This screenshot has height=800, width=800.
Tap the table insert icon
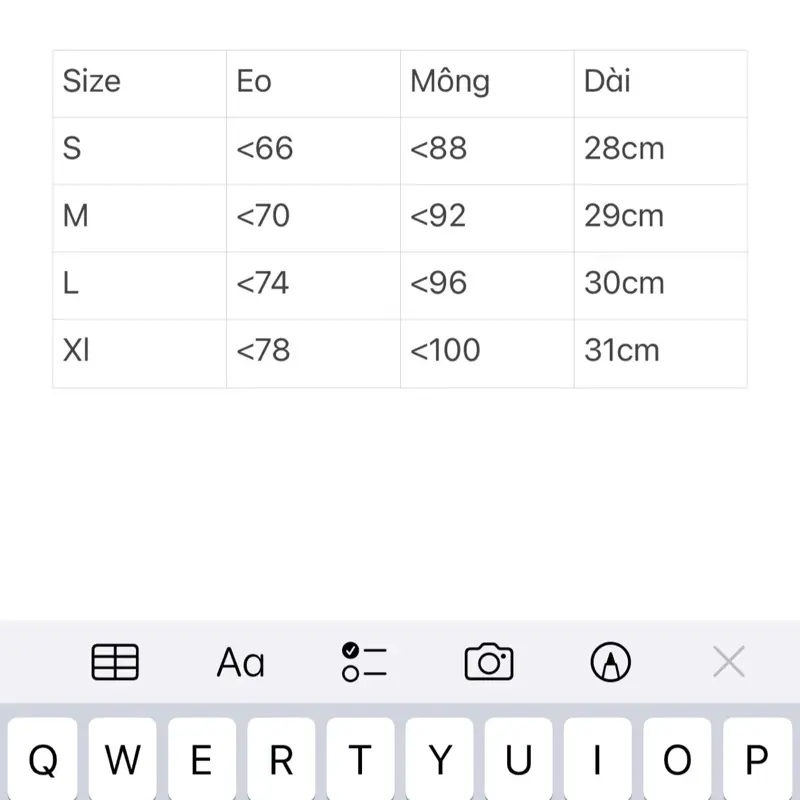[115, 662]
